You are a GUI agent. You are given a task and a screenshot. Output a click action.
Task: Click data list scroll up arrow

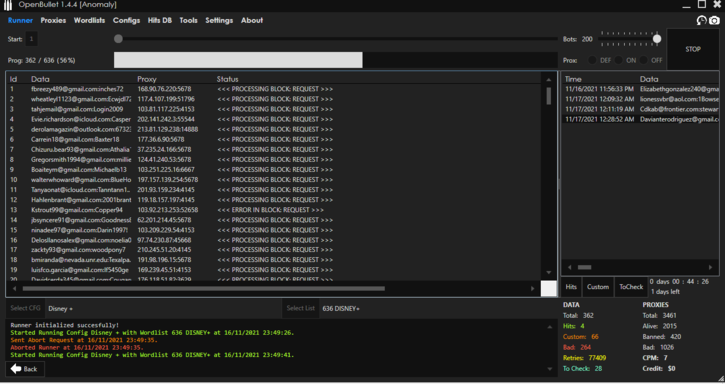point(548,80)
